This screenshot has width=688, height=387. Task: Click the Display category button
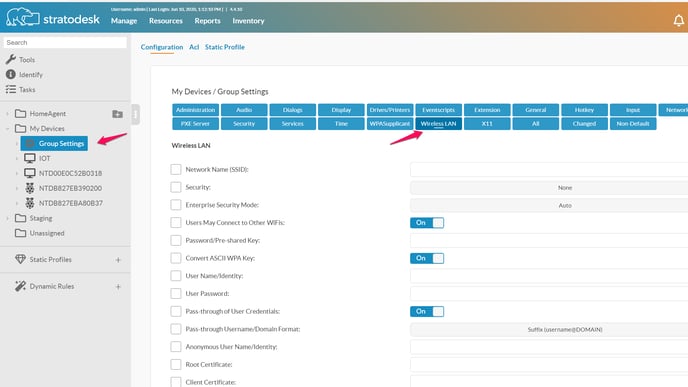pos(341,110)
